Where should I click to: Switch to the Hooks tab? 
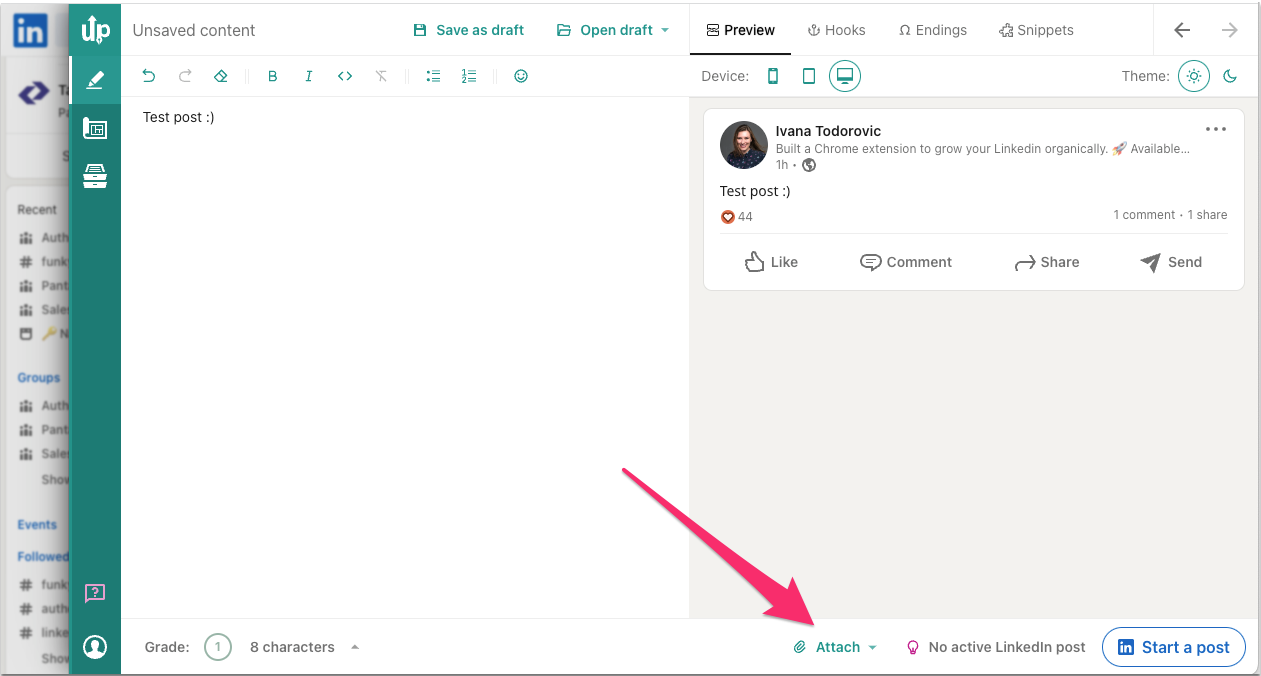pyautogui.click(x=836, y=30)
